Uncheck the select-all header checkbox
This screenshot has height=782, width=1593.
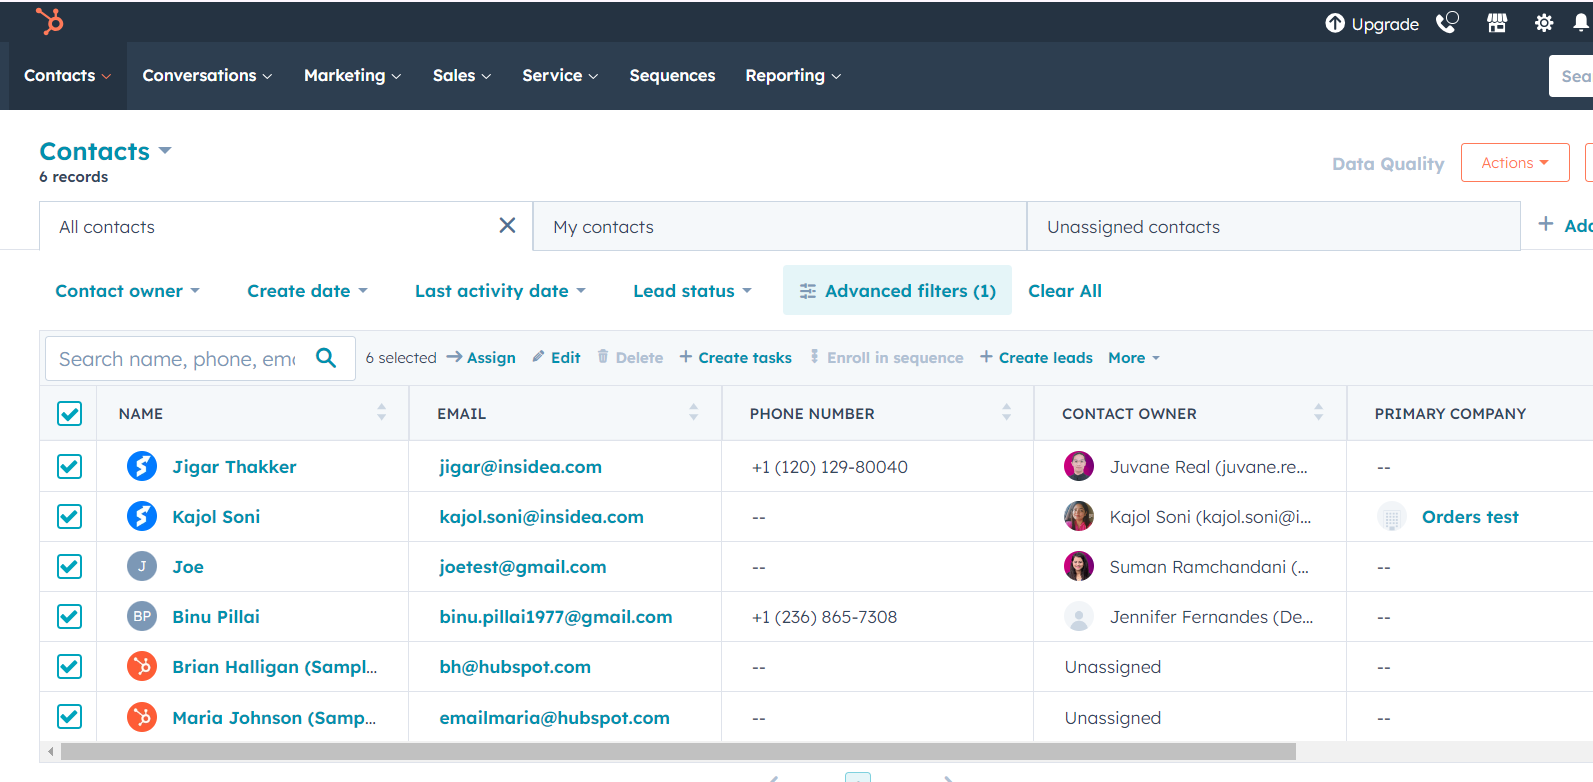point(69,413)
